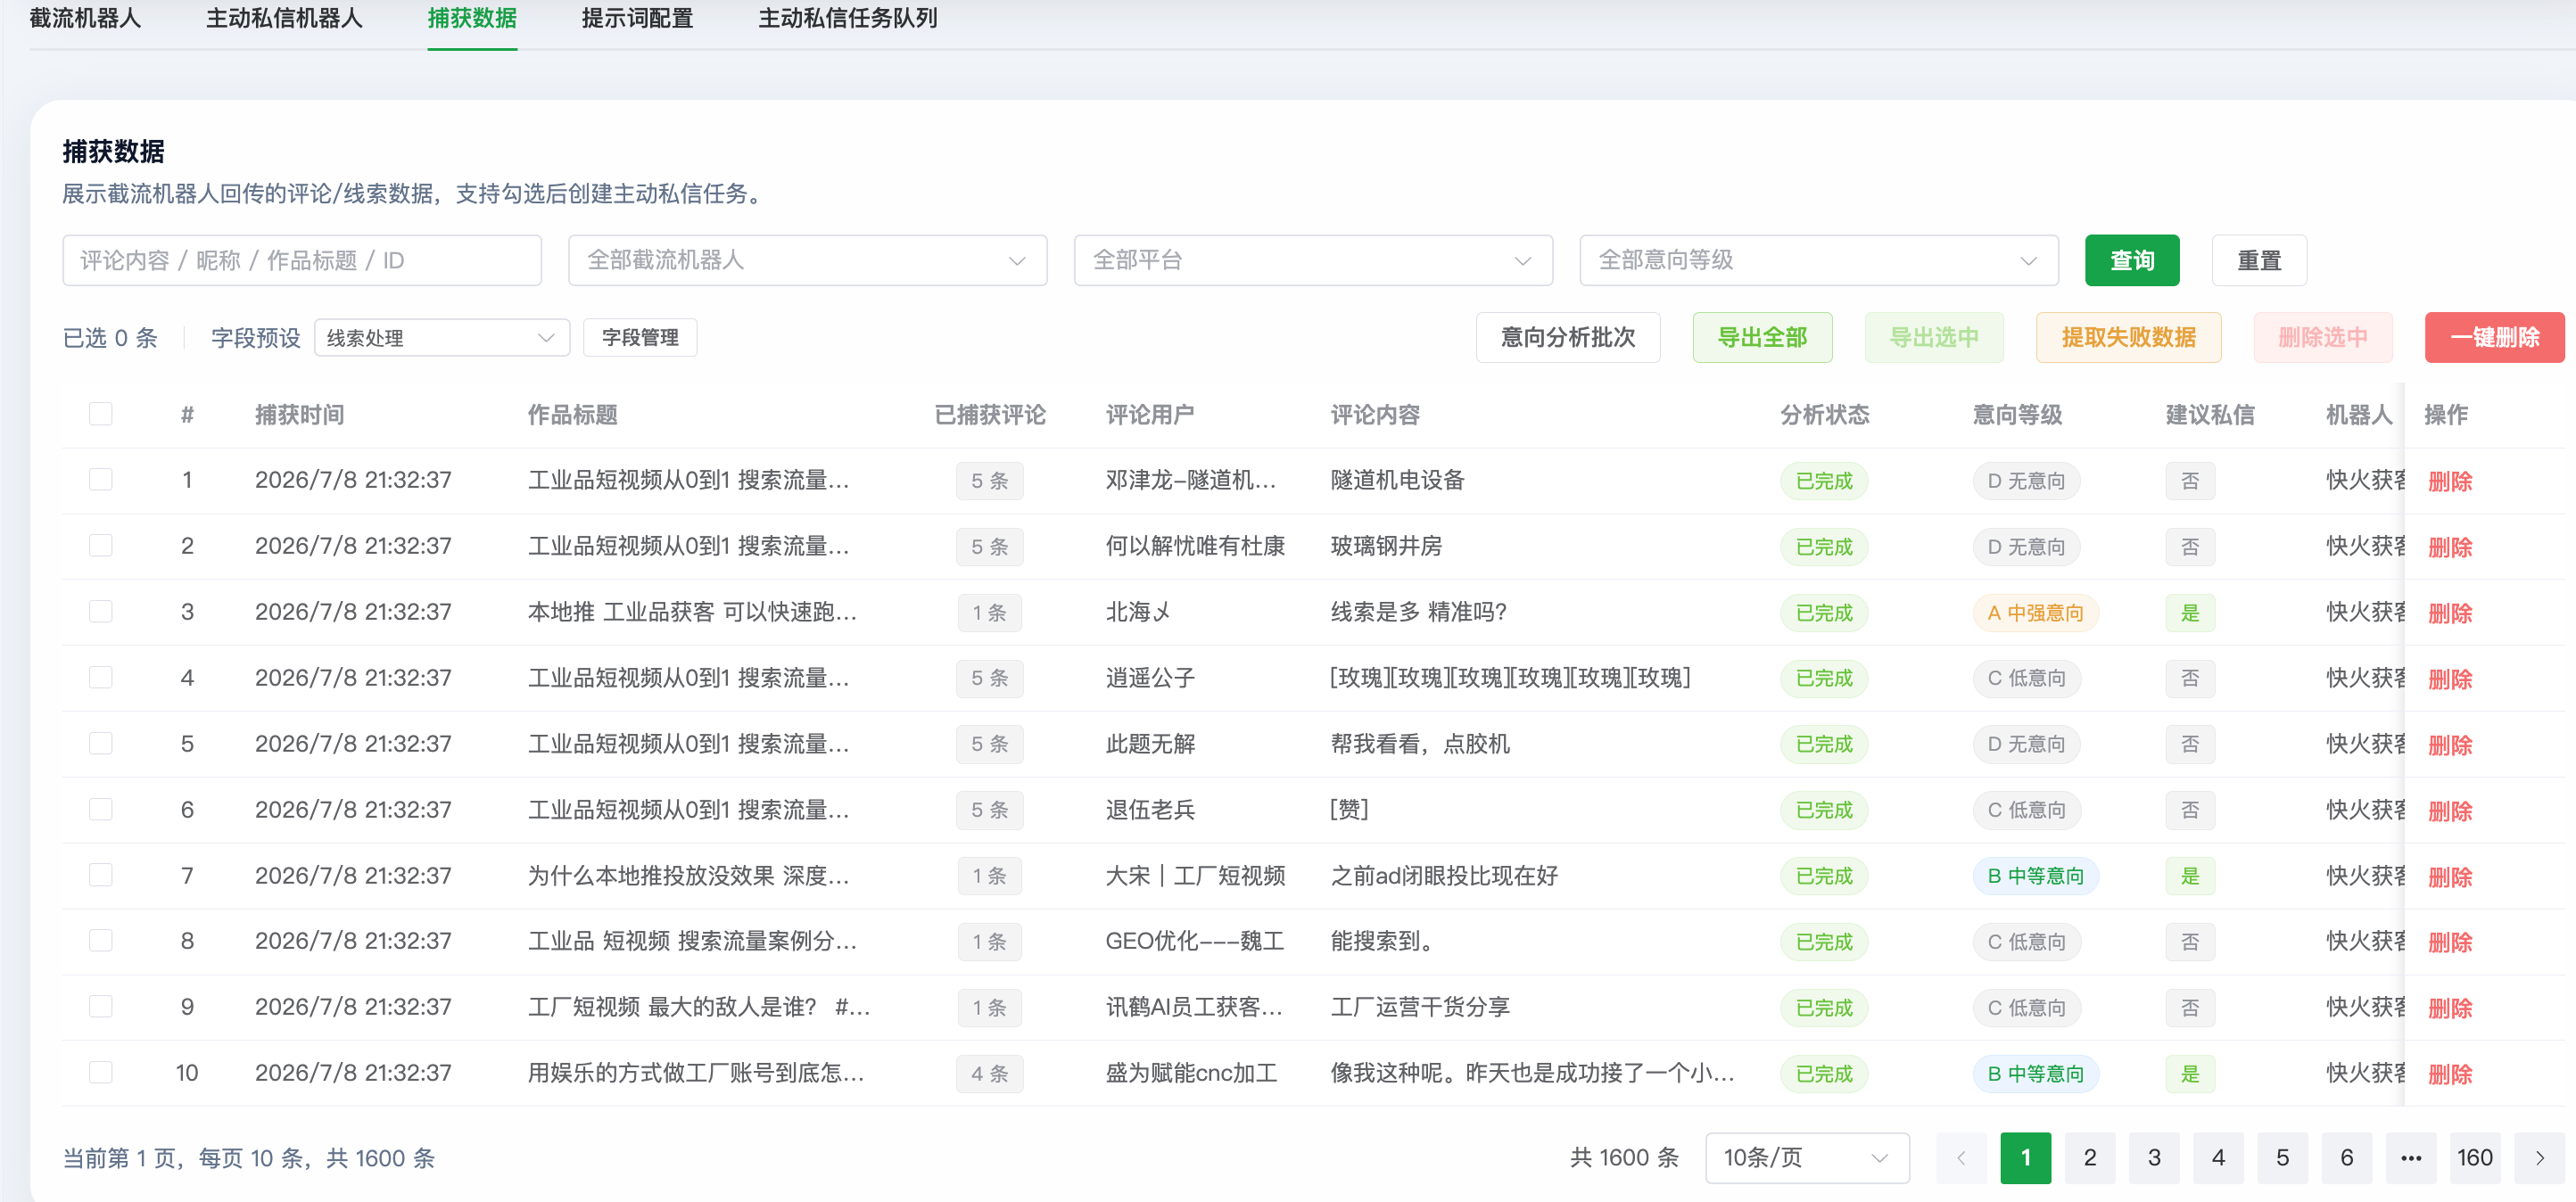Screen dimensions: 2576x1202
Task: Focus the 评论内容/昵称/作品标题/ID search field
Action: 302,261
